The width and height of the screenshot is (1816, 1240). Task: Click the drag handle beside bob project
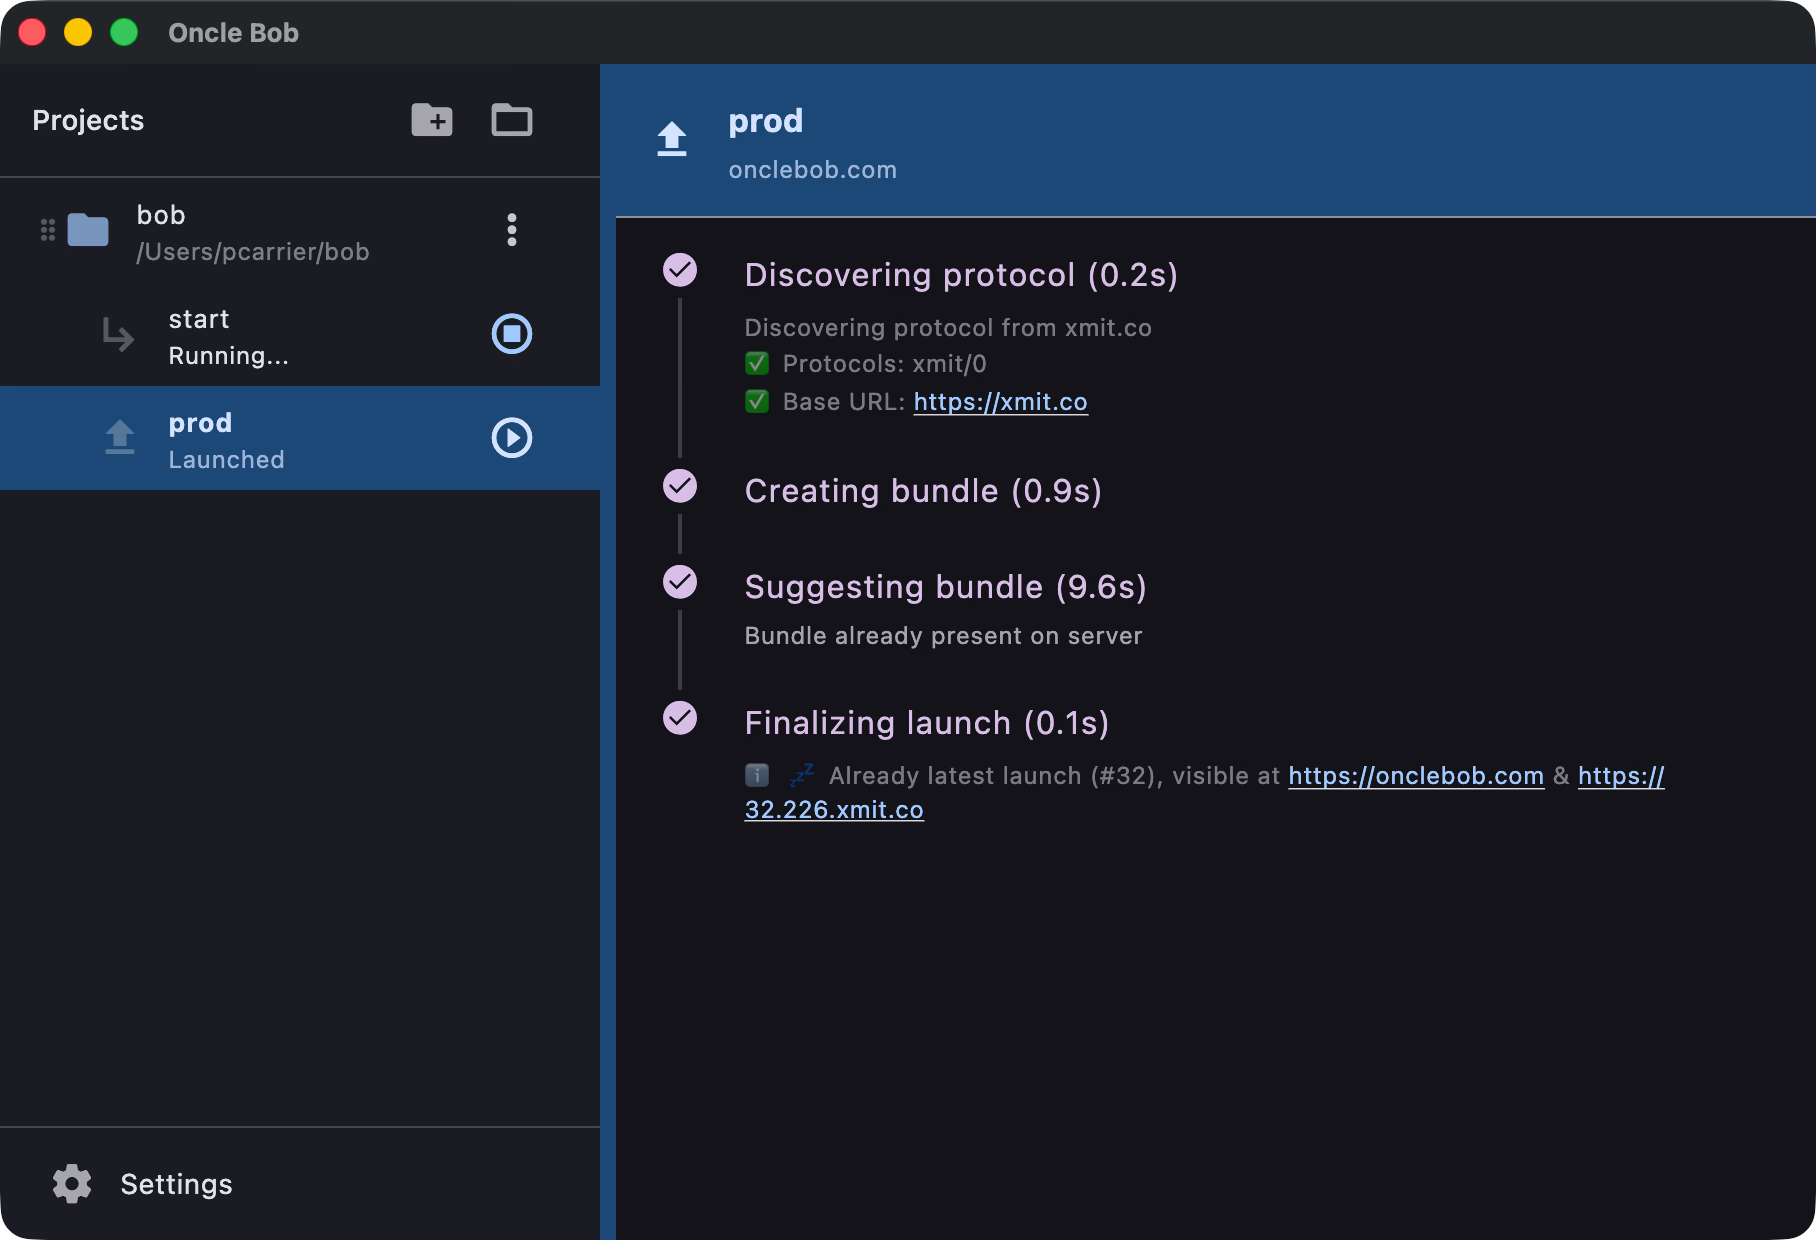point(47,230)
